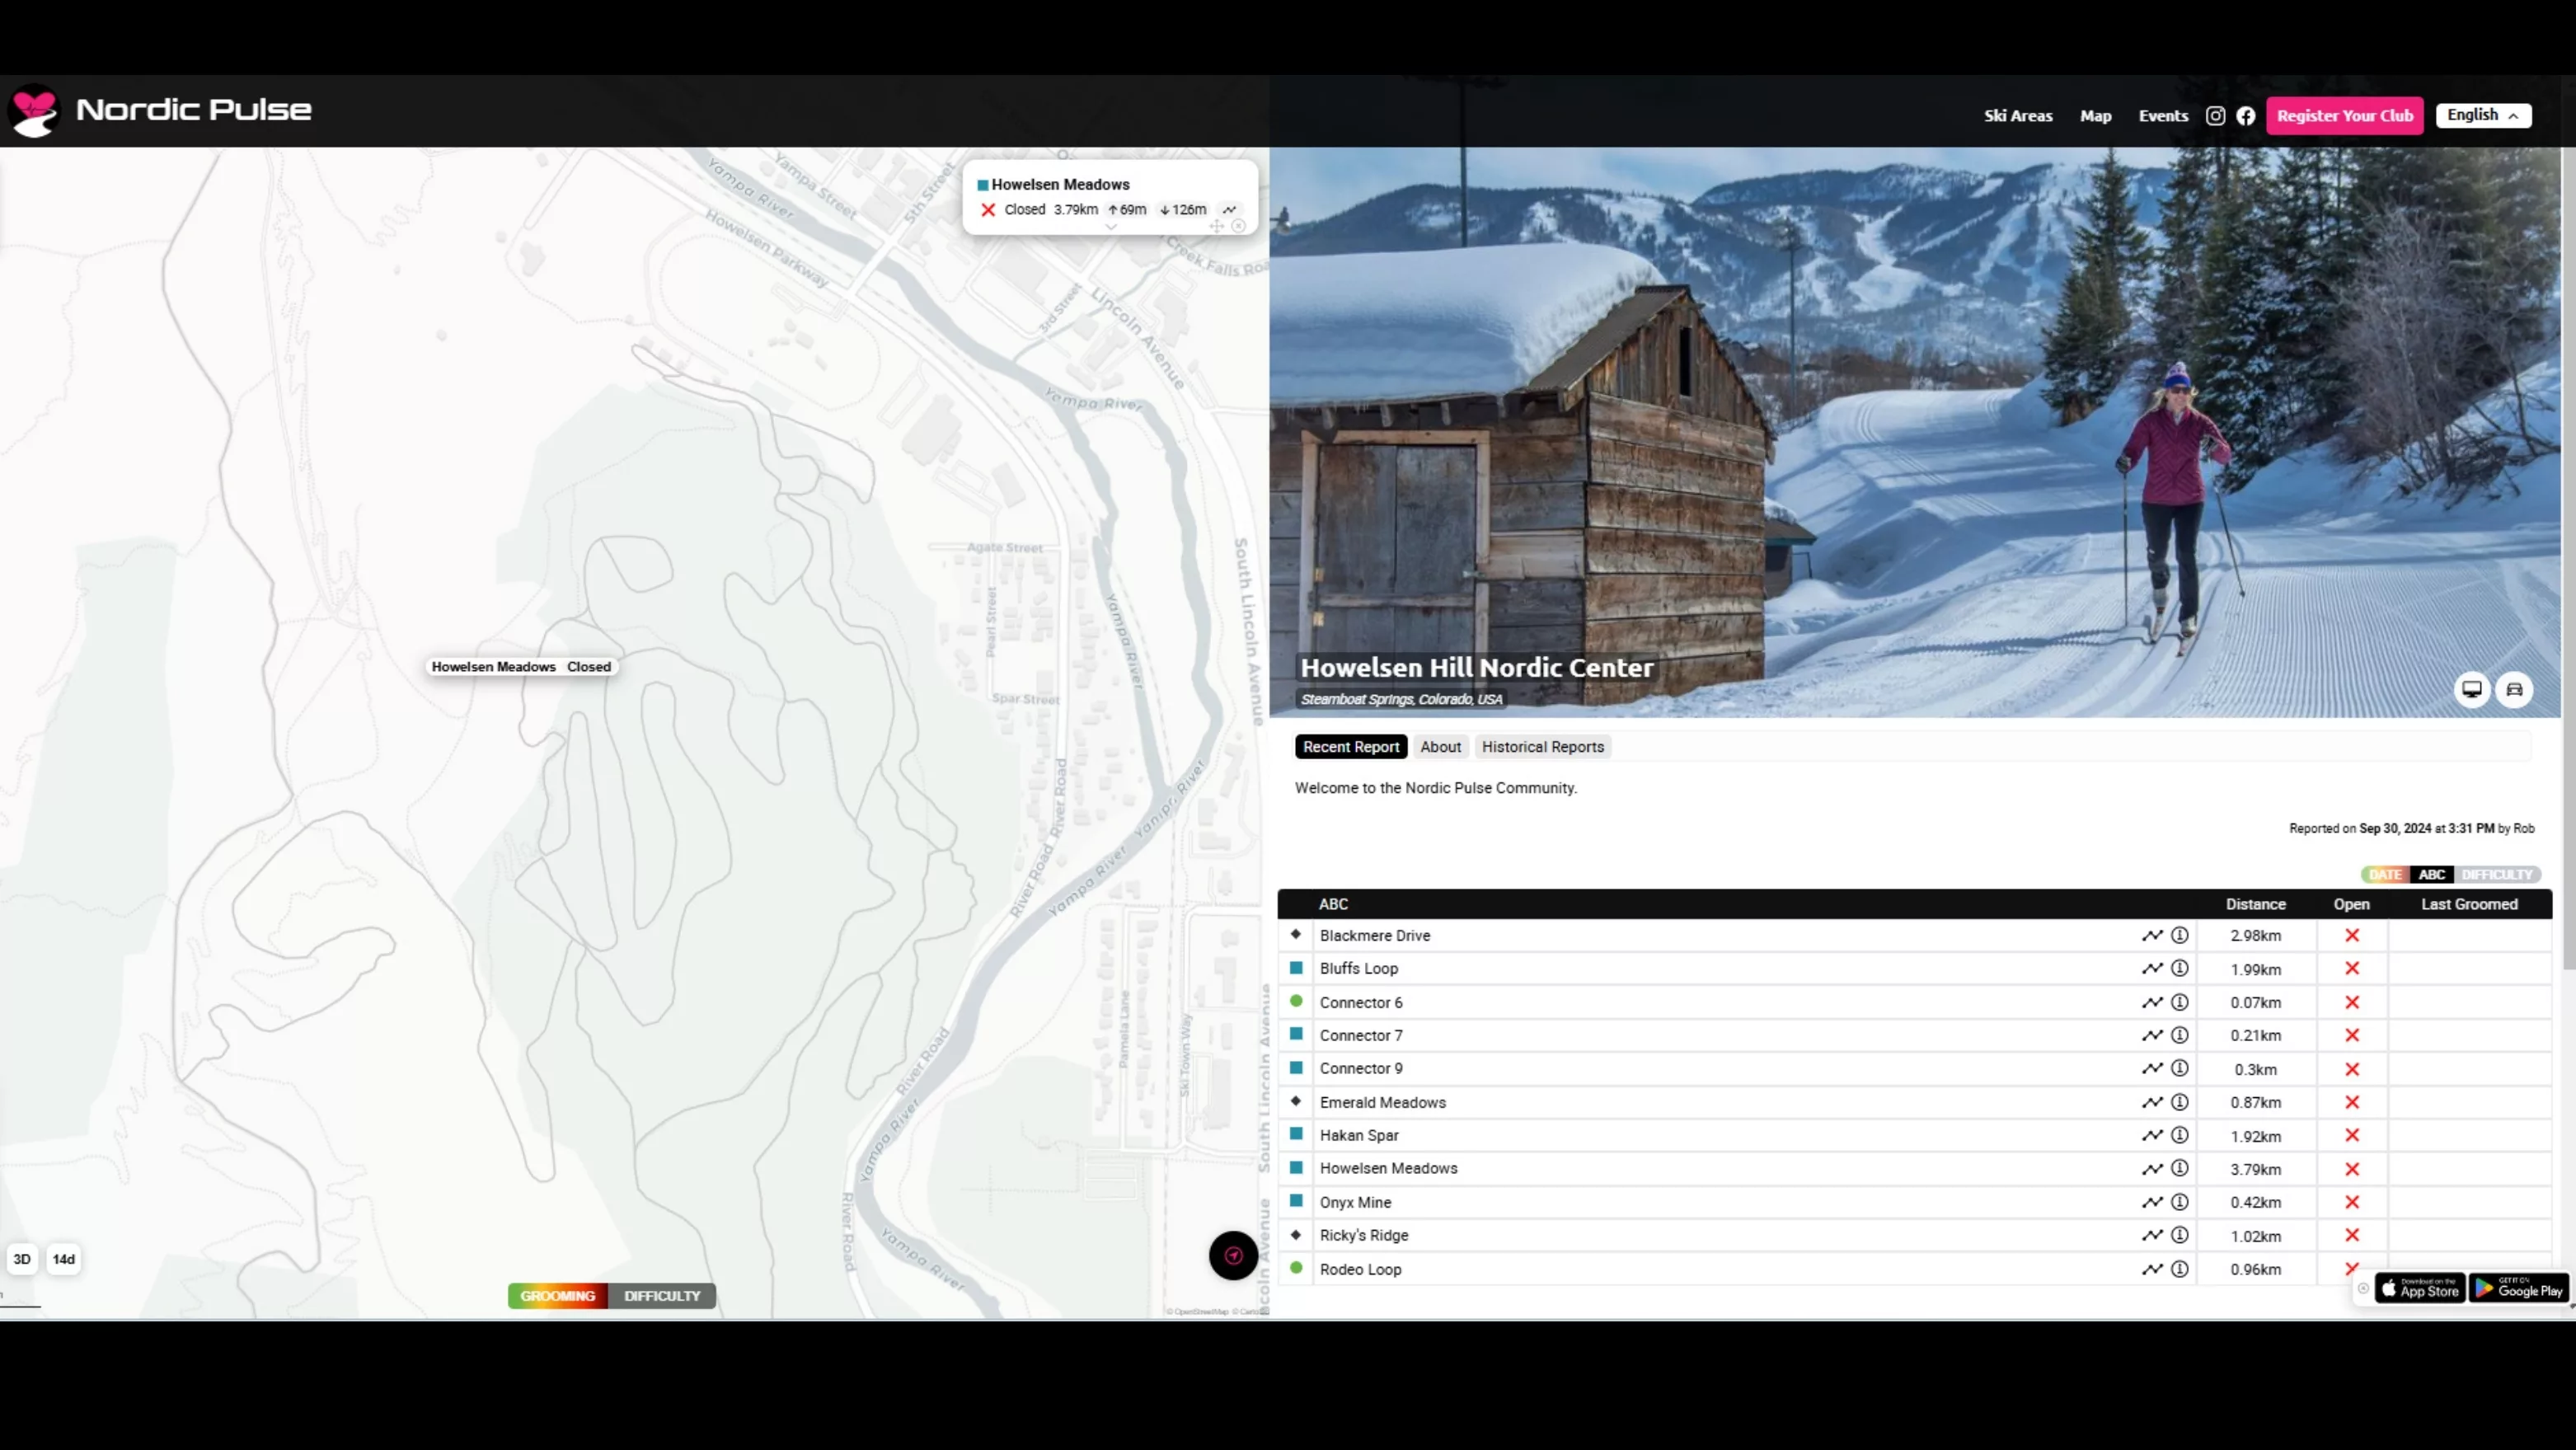
Task: Click the green difficulty dot for Connector 6
Action: pyautogui.click(x=1296, y=1001)
